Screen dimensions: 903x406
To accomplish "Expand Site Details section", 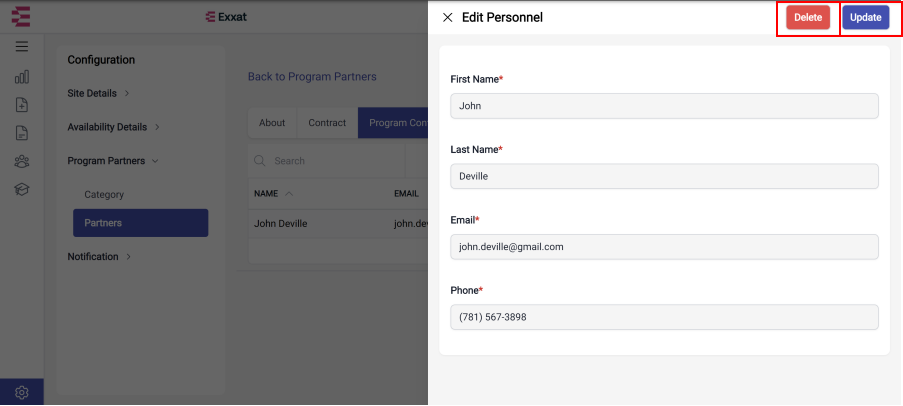I will (x=98, y=93).
